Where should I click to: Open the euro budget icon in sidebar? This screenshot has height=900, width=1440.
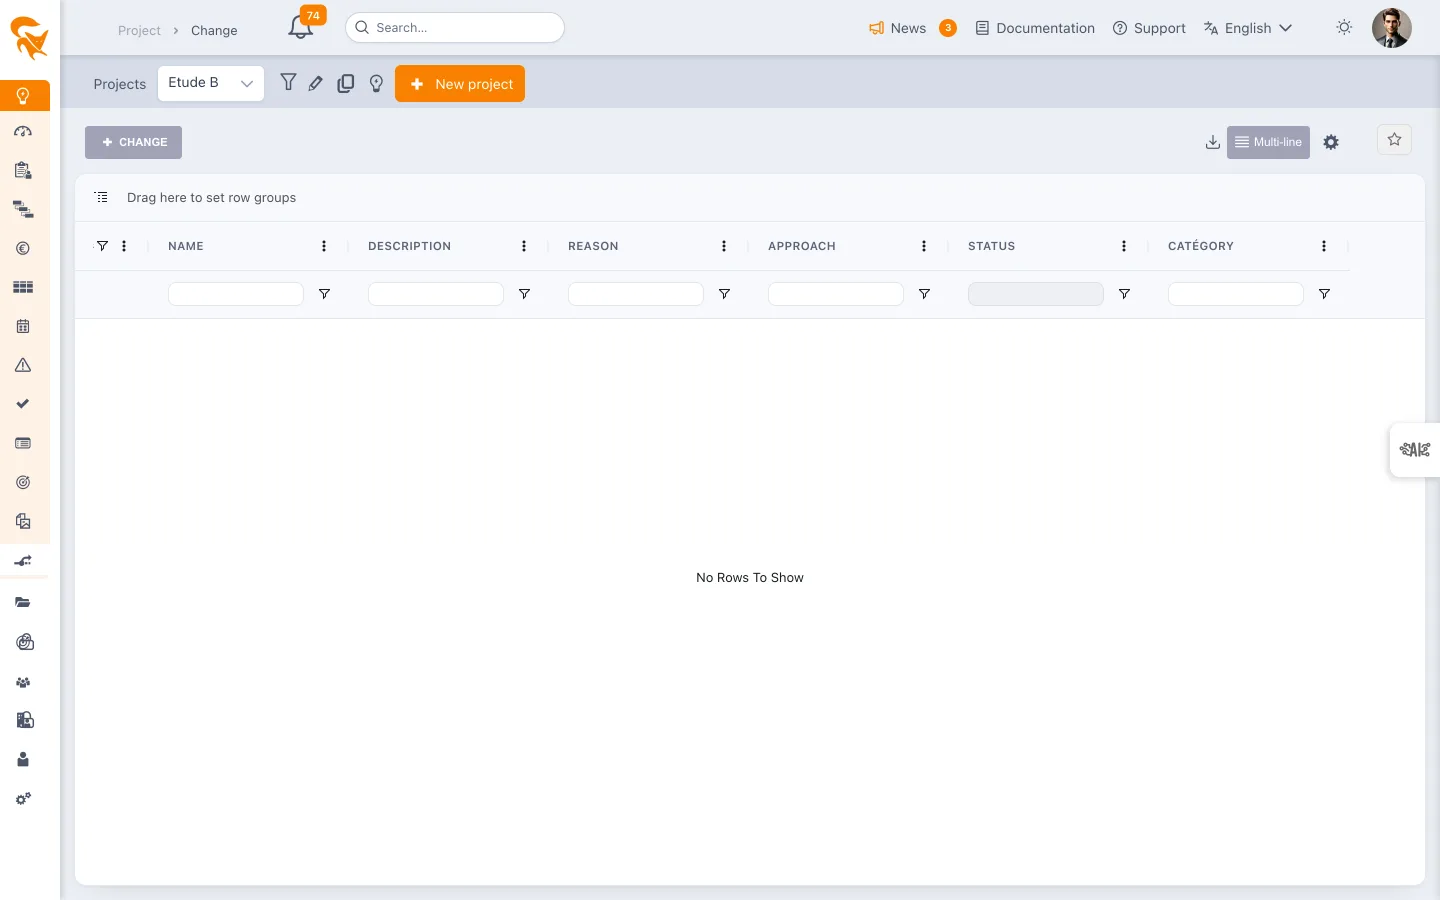[23, 249]
